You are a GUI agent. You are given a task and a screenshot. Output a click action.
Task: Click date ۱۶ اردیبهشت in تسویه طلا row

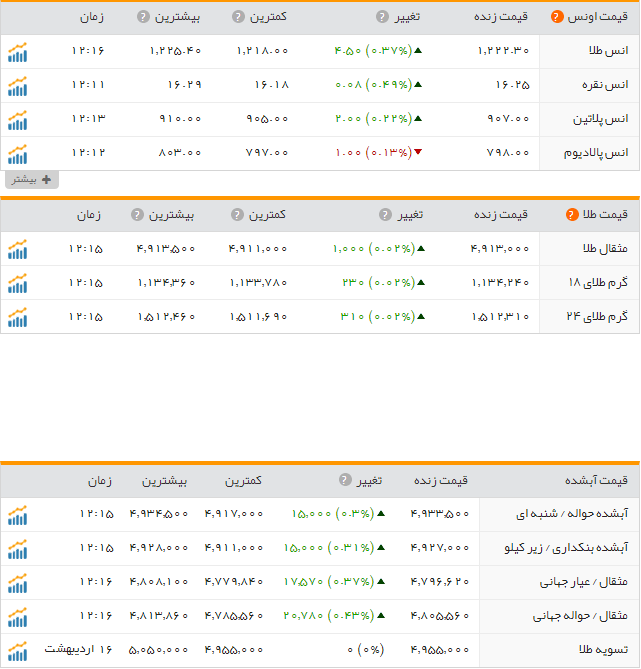coord(79,650)
